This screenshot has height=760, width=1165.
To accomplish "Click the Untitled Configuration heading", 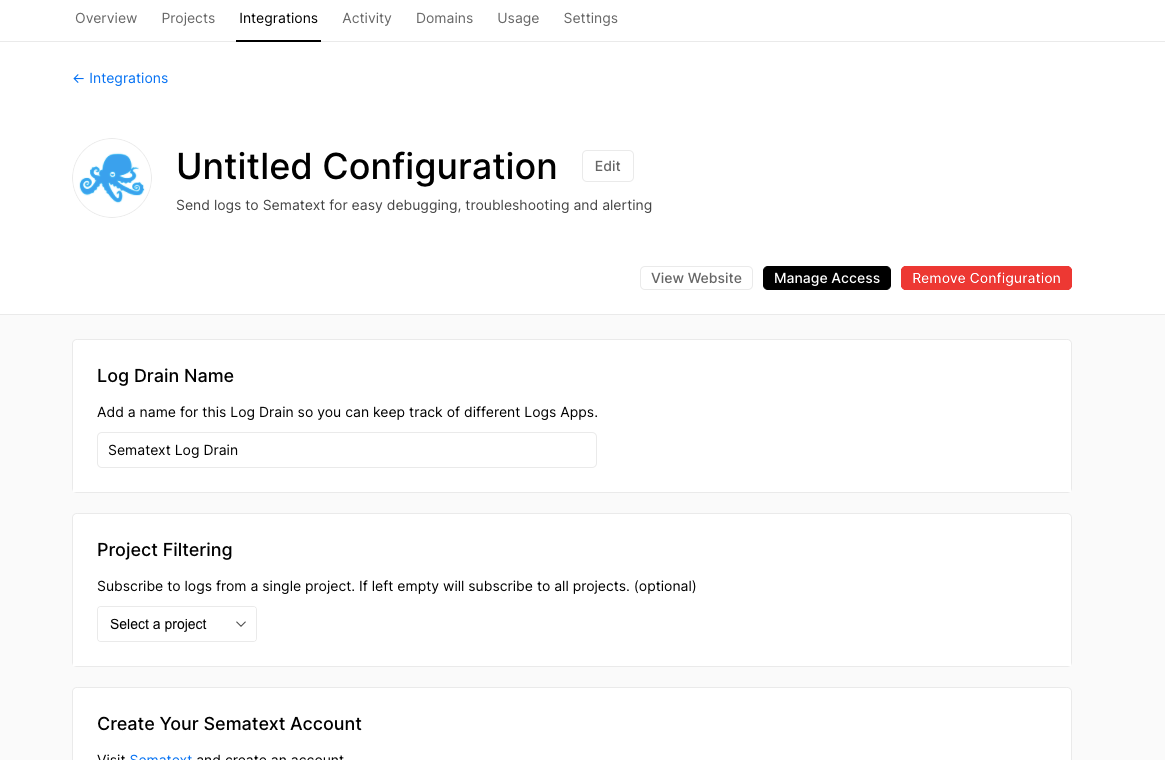I will click(367, 166).
